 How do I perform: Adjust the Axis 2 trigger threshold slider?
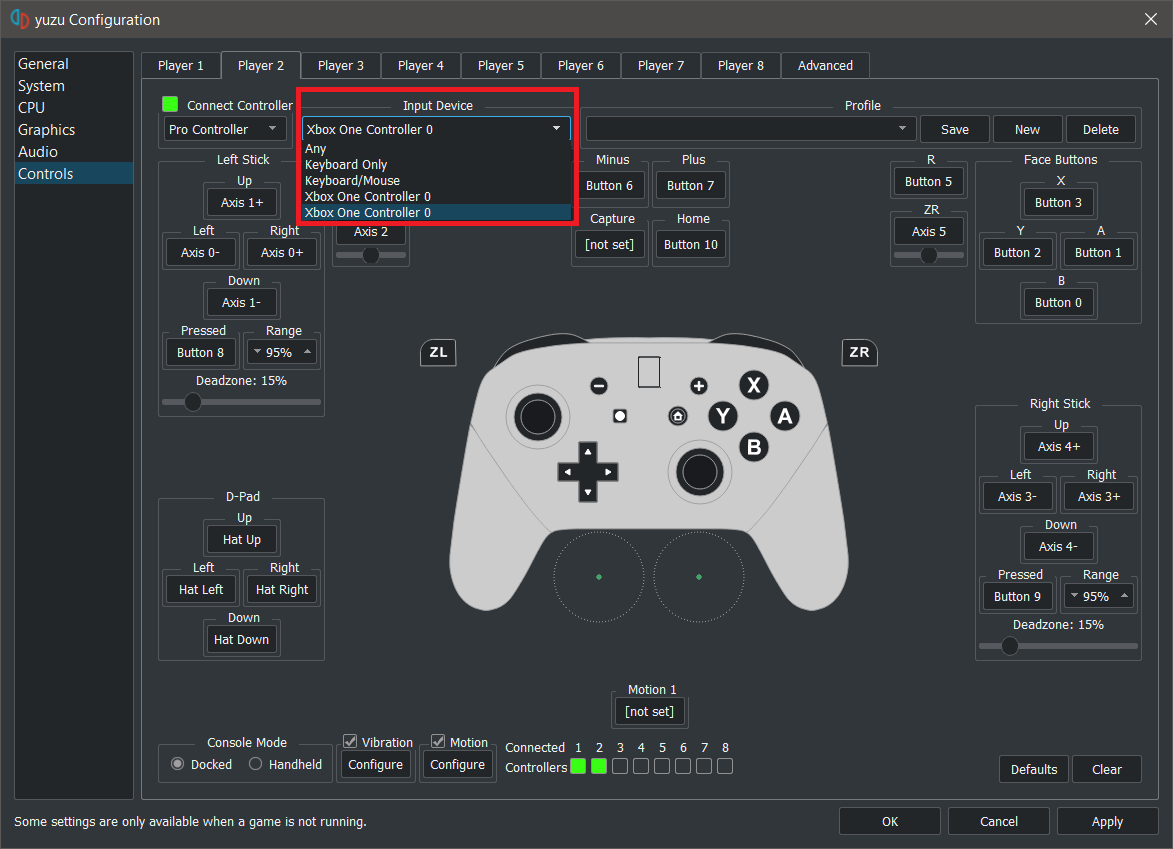370,255
